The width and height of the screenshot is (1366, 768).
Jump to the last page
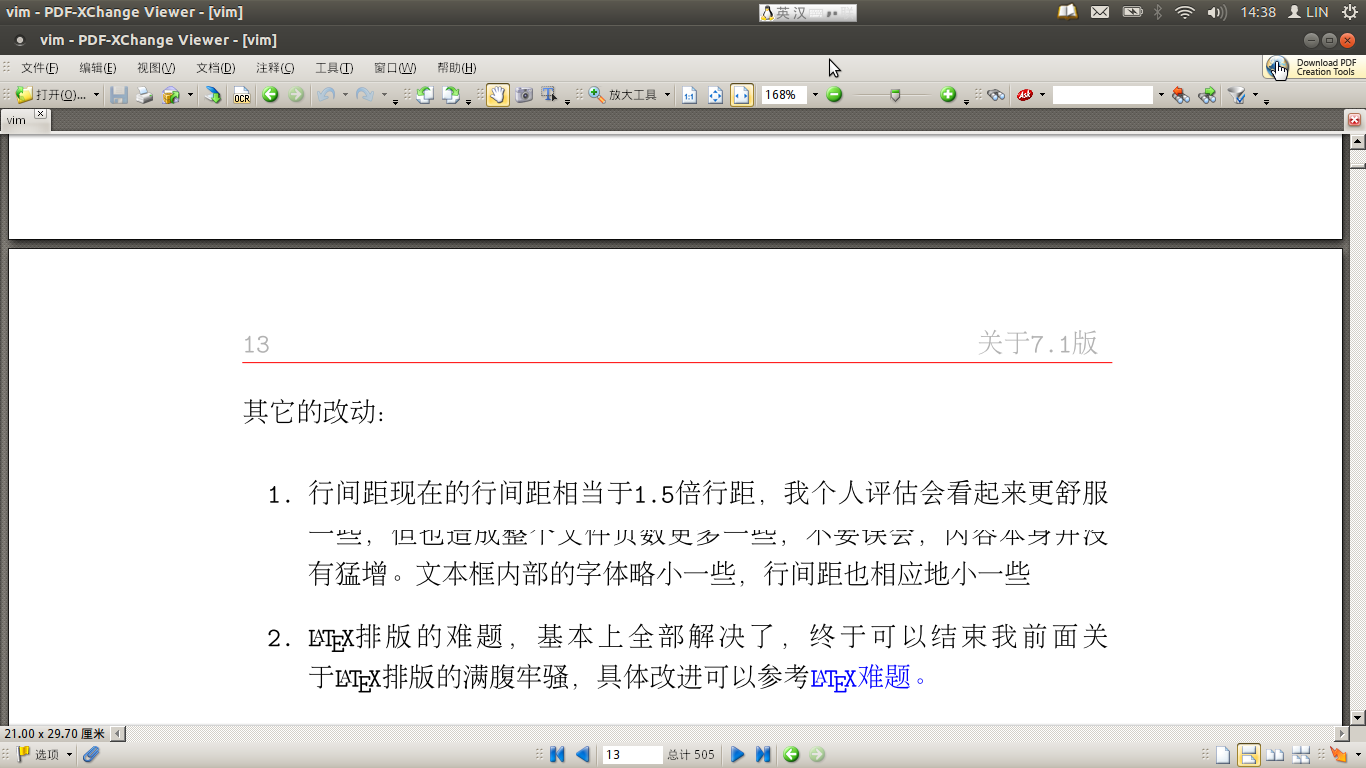coord(763,754)
